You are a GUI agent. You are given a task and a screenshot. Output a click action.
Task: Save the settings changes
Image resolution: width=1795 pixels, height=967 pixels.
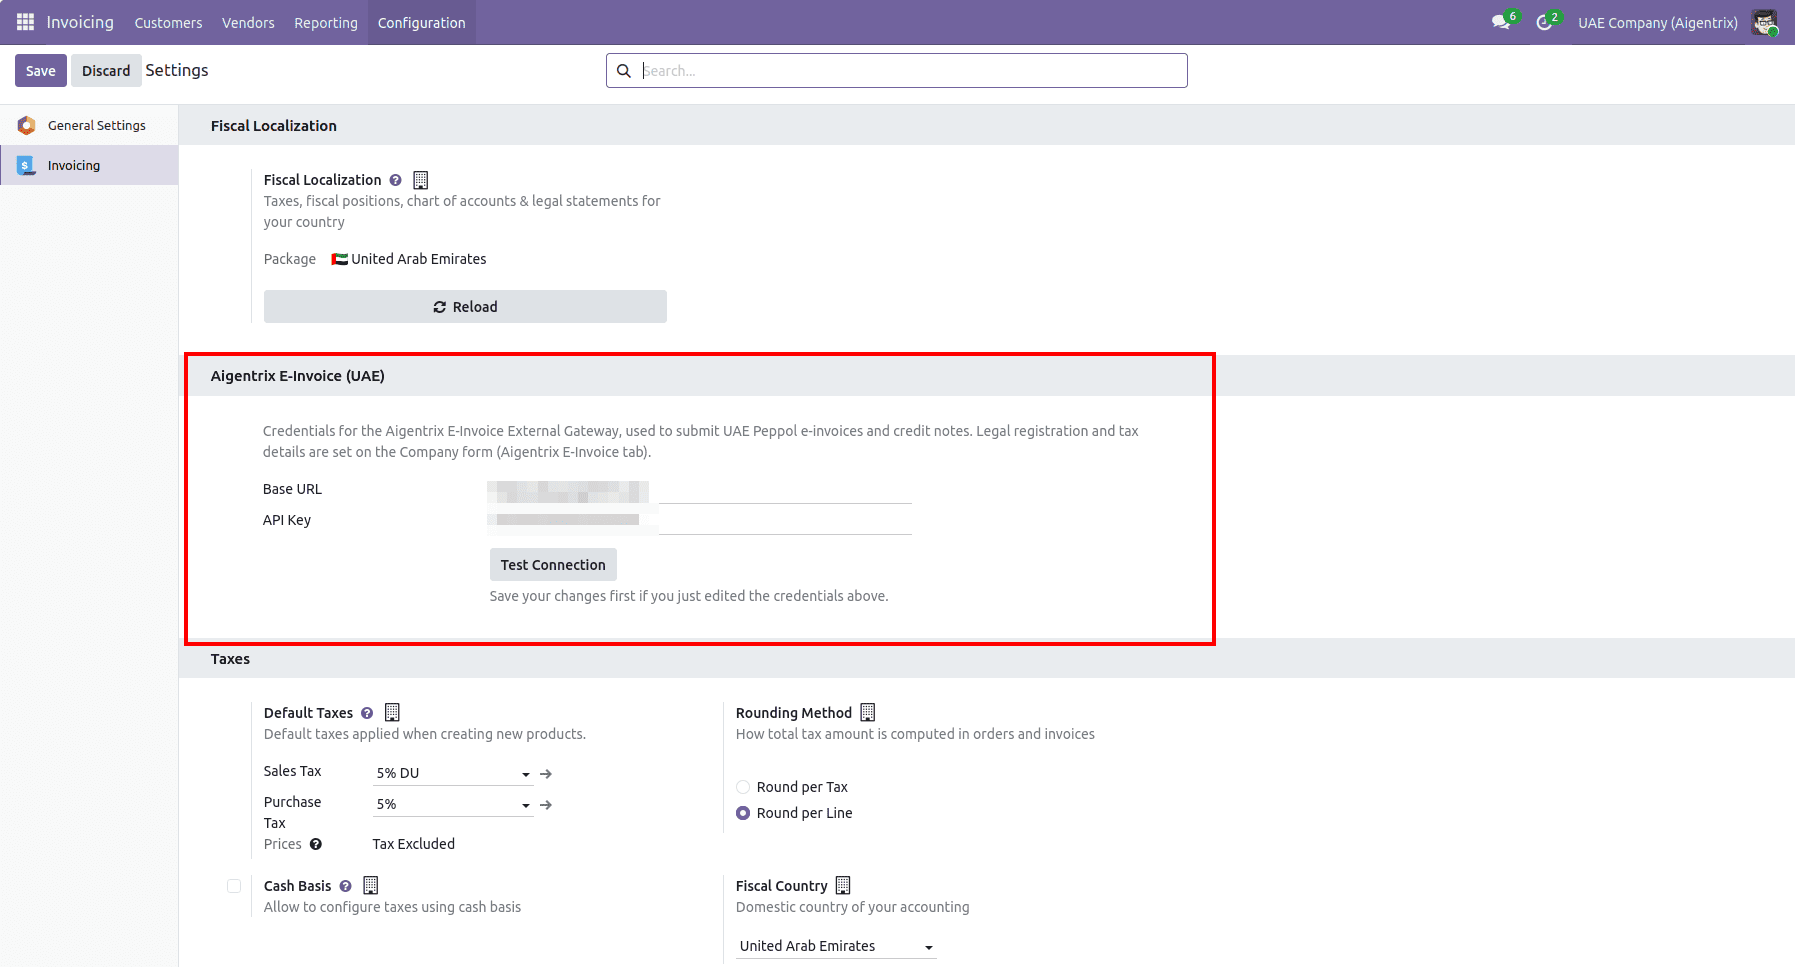[41, 71]
